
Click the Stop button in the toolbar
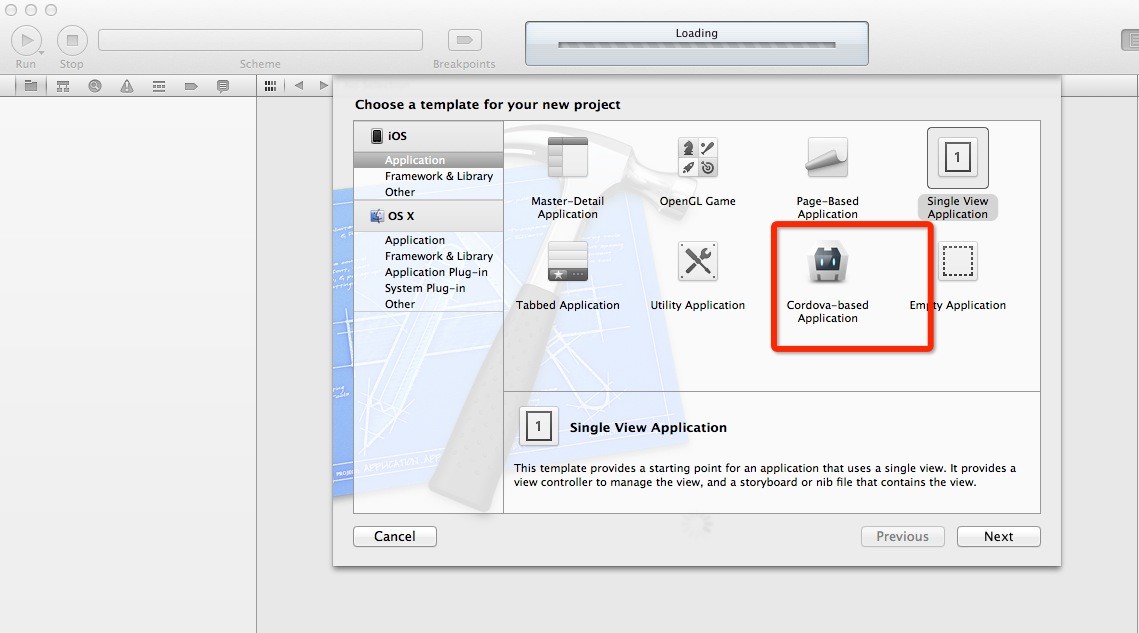tap(72, 40)
